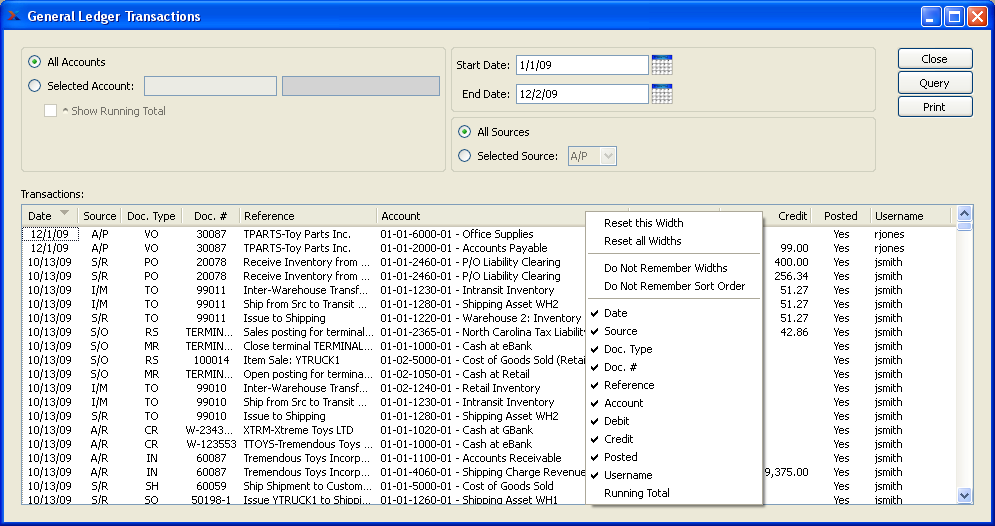This screenshot has width=995, height=526.
Task: Click into the Start Date field
Action: click(581, 65)
